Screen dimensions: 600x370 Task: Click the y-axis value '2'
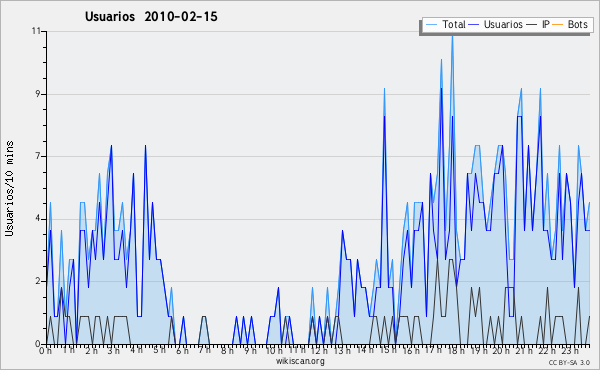pos(38,281)
